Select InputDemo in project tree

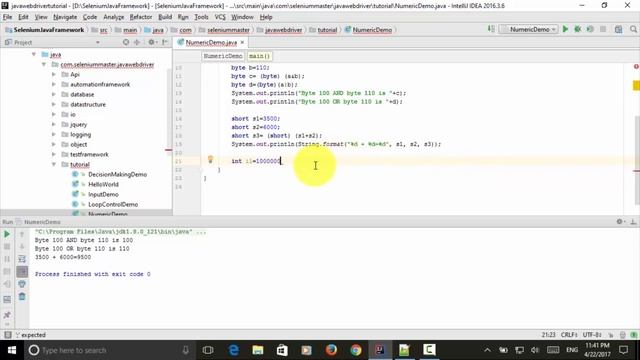point(103,194)
